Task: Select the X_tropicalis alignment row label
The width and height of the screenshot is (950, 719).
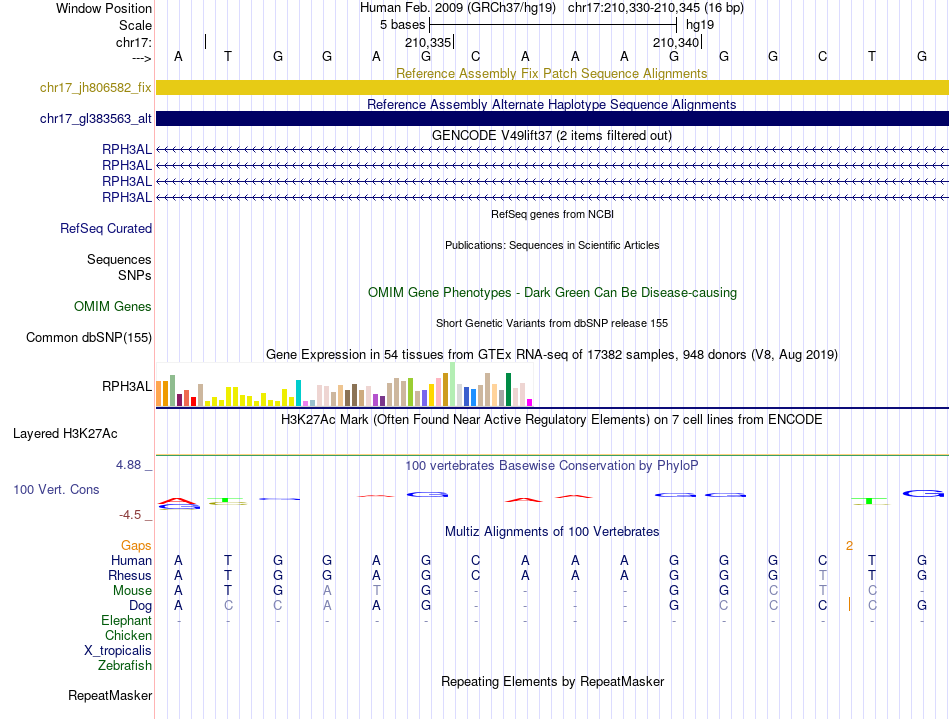Action: tap(118, 651)
